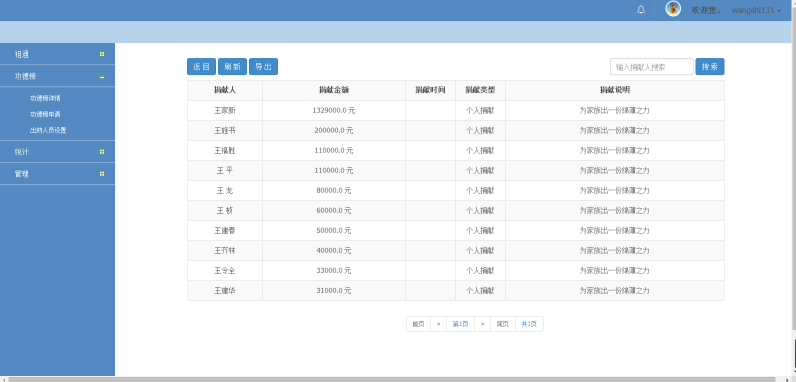Focus the donor search input field
The image size is (796, 382).
(x=652, y=67)
